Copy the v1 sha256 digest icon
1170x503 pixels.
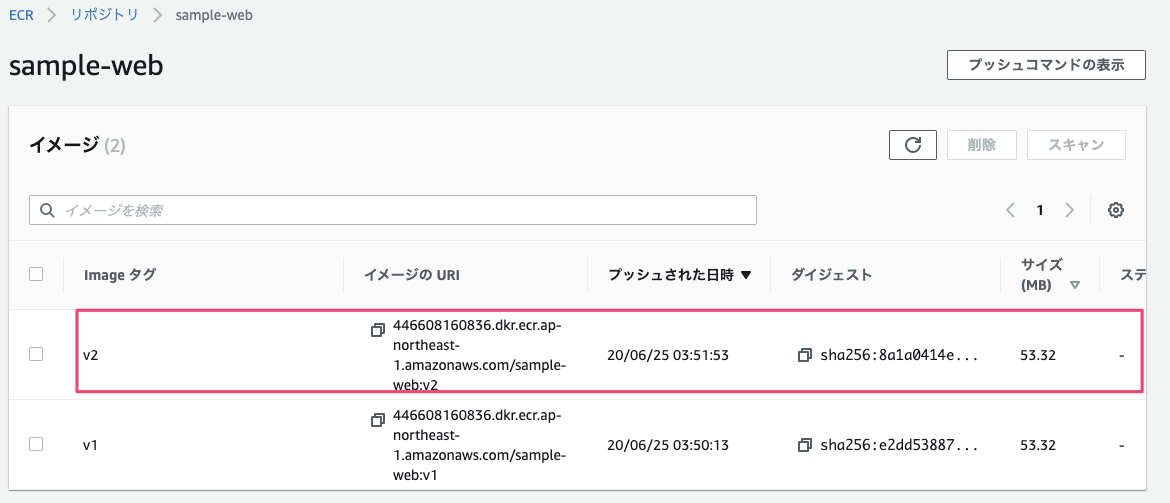(x=804, y=444)
